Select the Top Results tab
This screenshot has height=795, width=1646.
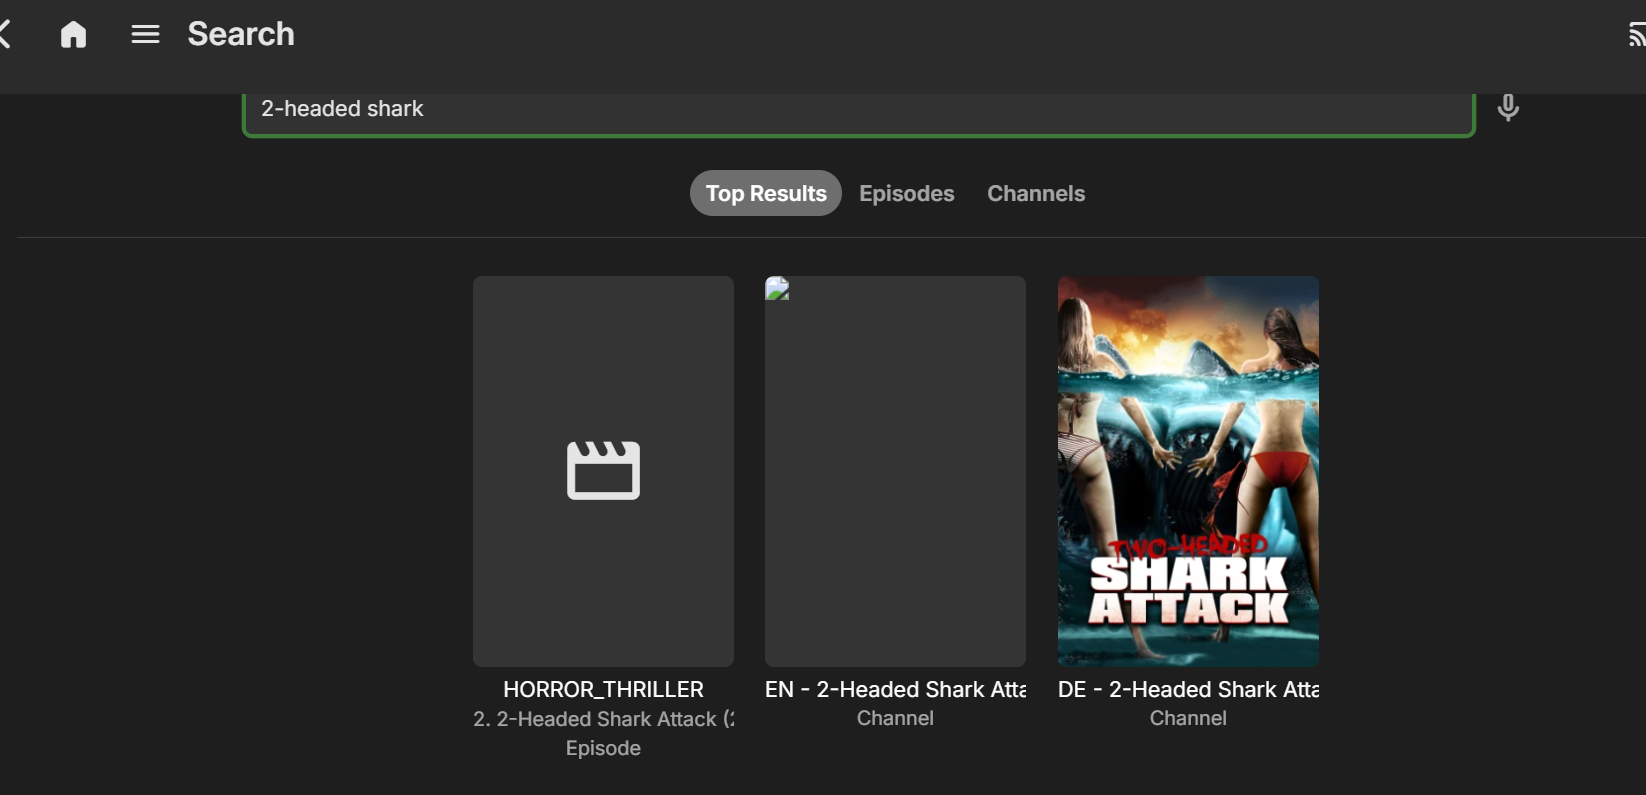click(x=766, y=193)
